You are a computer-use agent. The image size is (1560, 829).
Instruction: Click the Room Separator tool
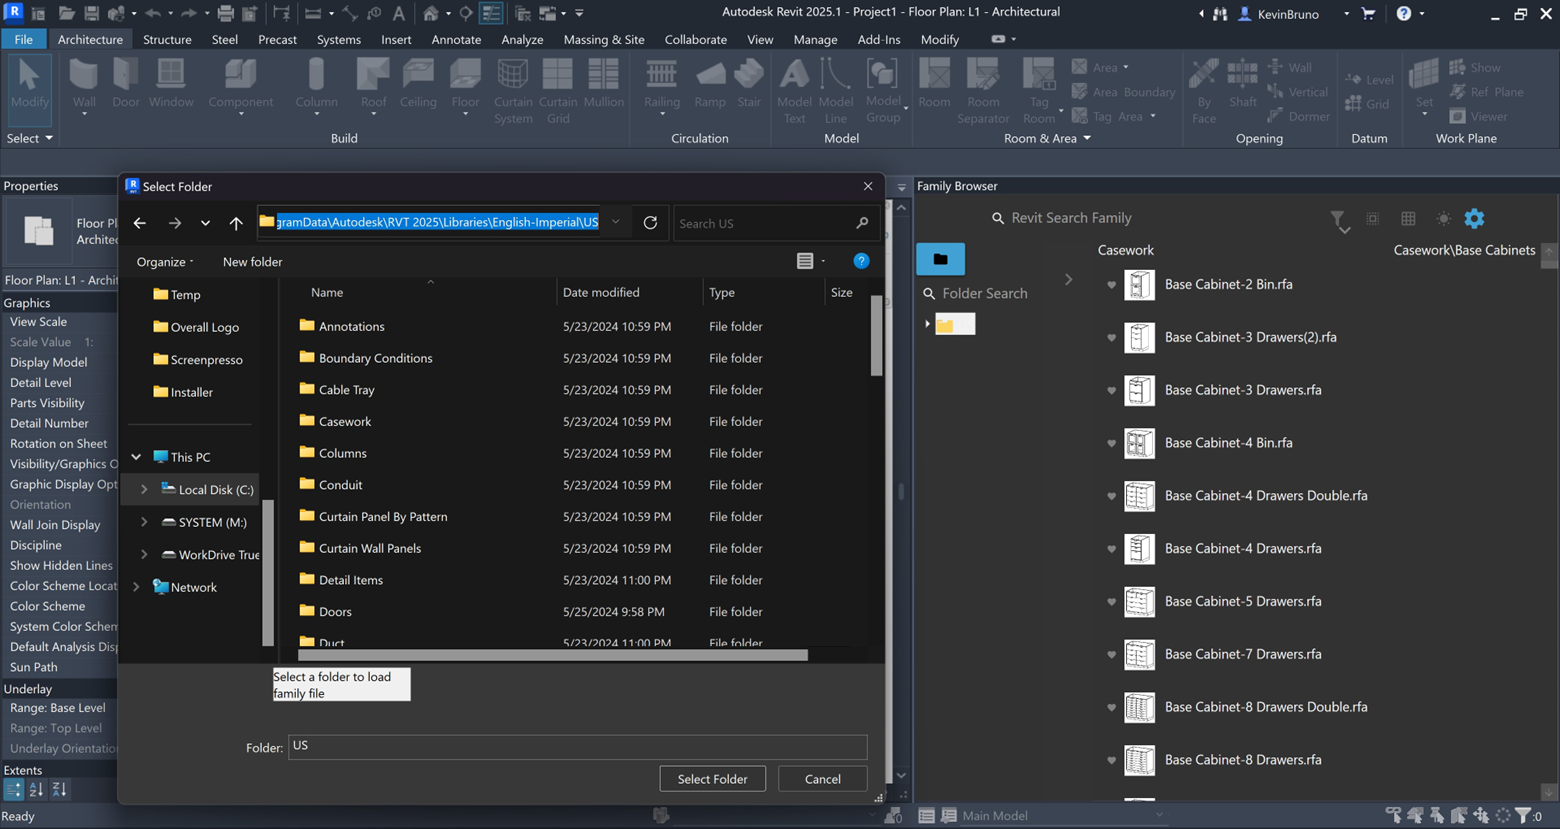[x=983, y=90]
